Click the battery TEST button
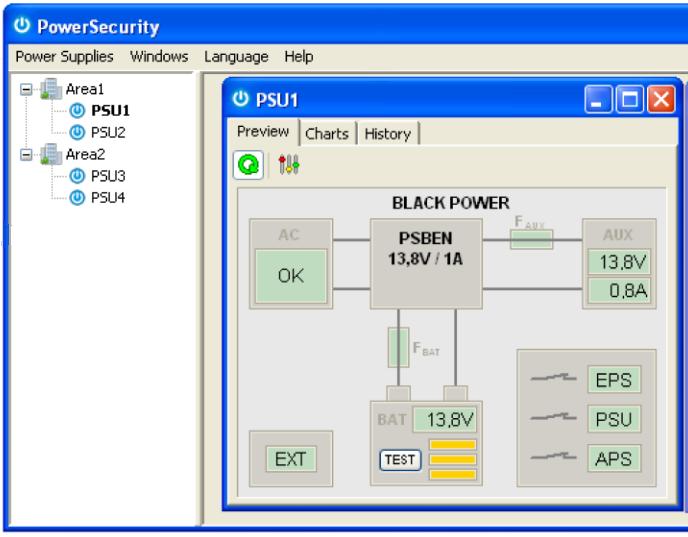The image size is (688, 537). 400,460
